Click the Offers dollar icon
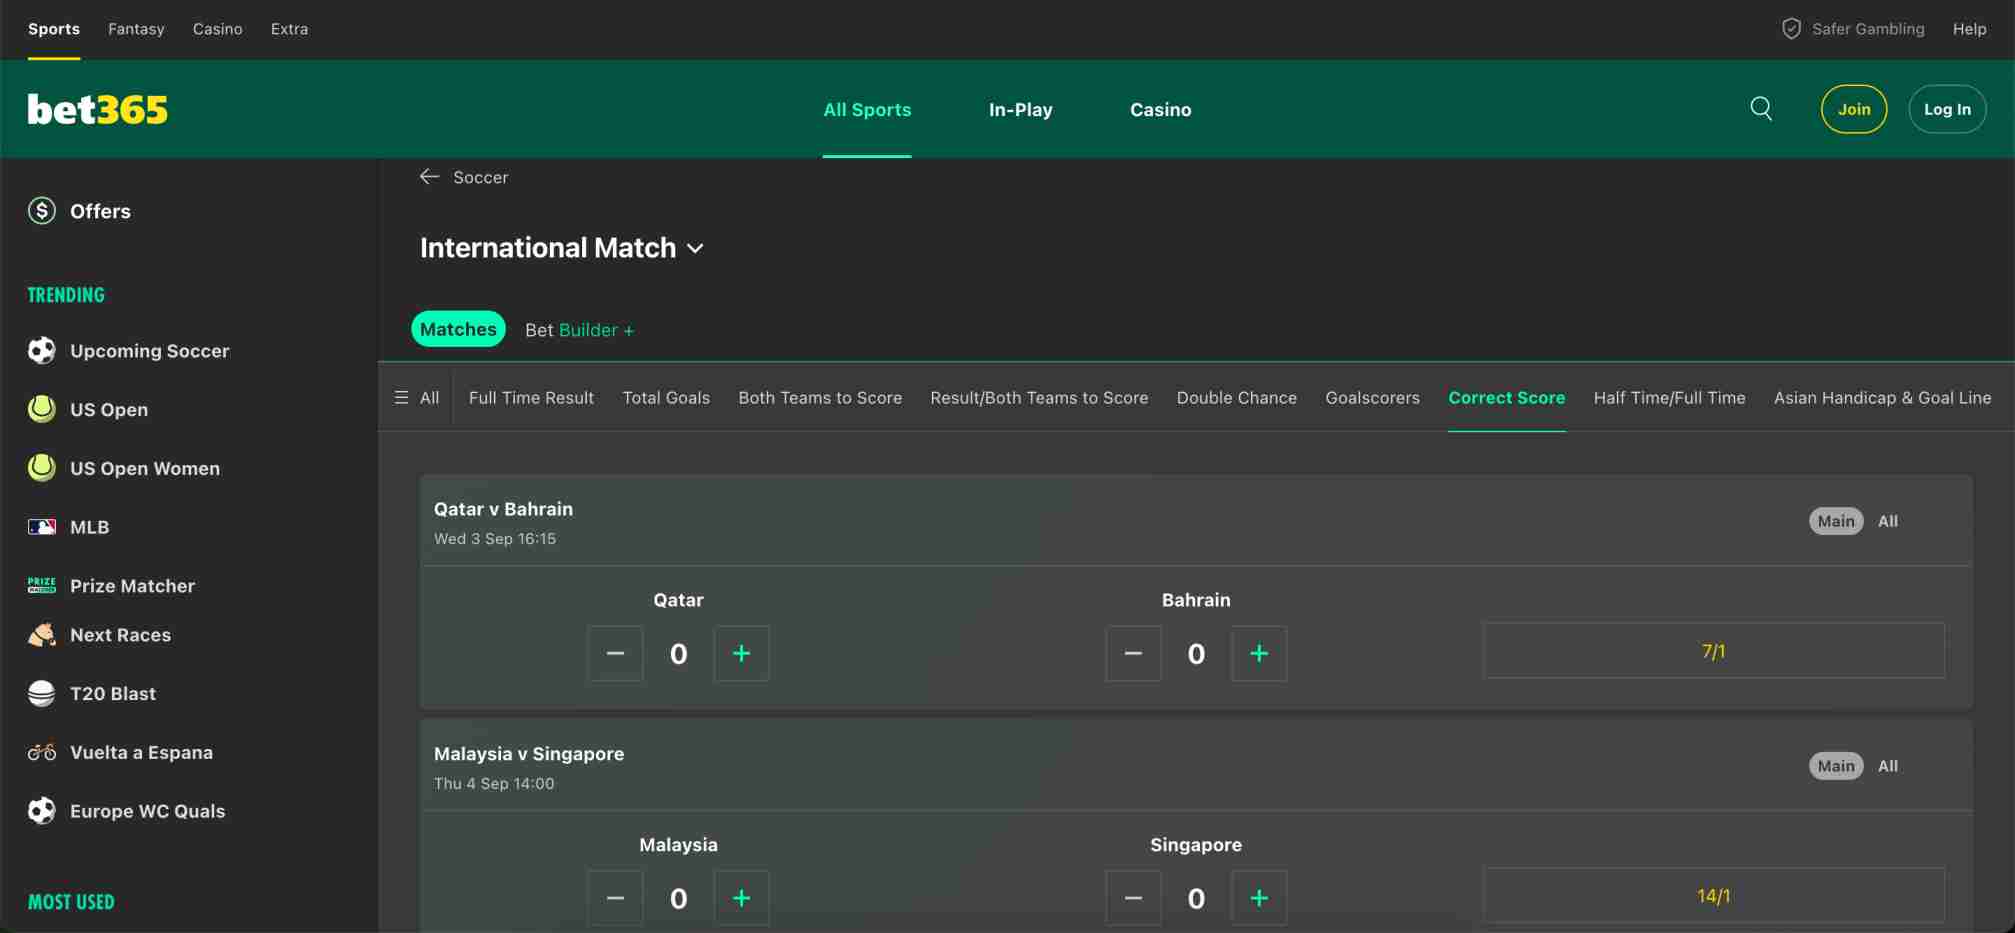 42,211
